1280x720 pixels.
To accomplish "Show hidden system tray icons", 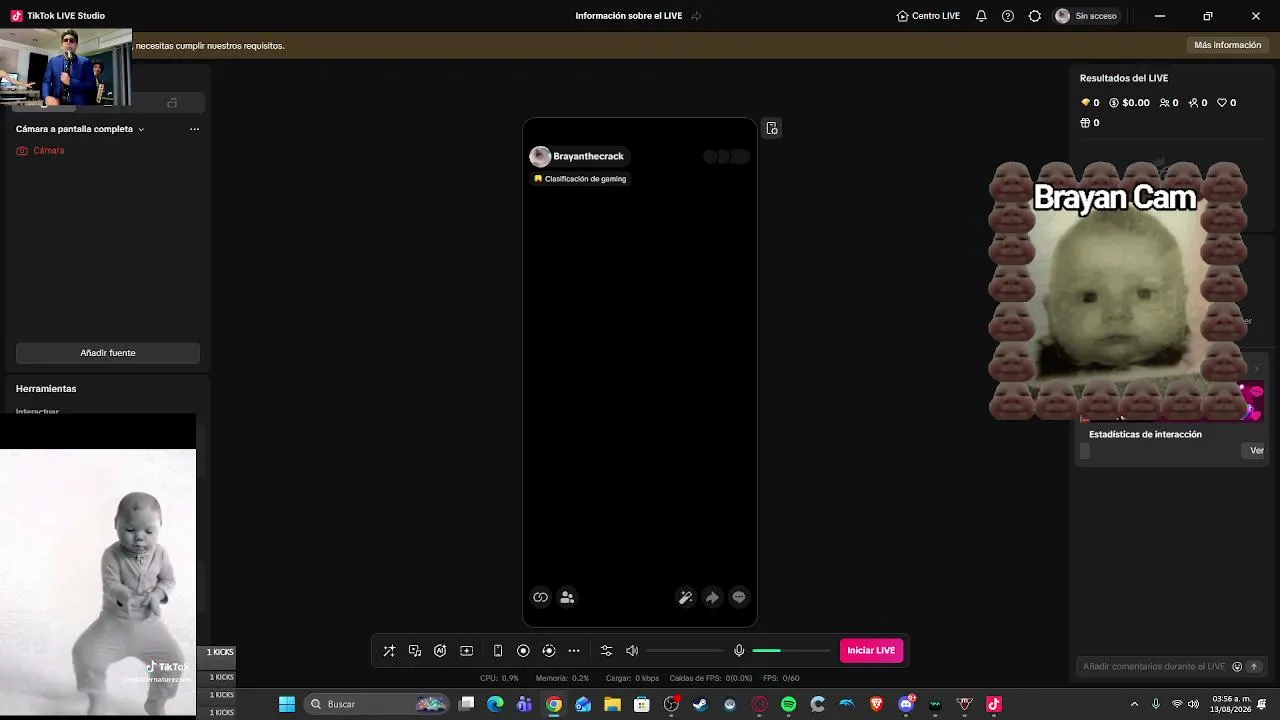I will [x=1134, y=704].
